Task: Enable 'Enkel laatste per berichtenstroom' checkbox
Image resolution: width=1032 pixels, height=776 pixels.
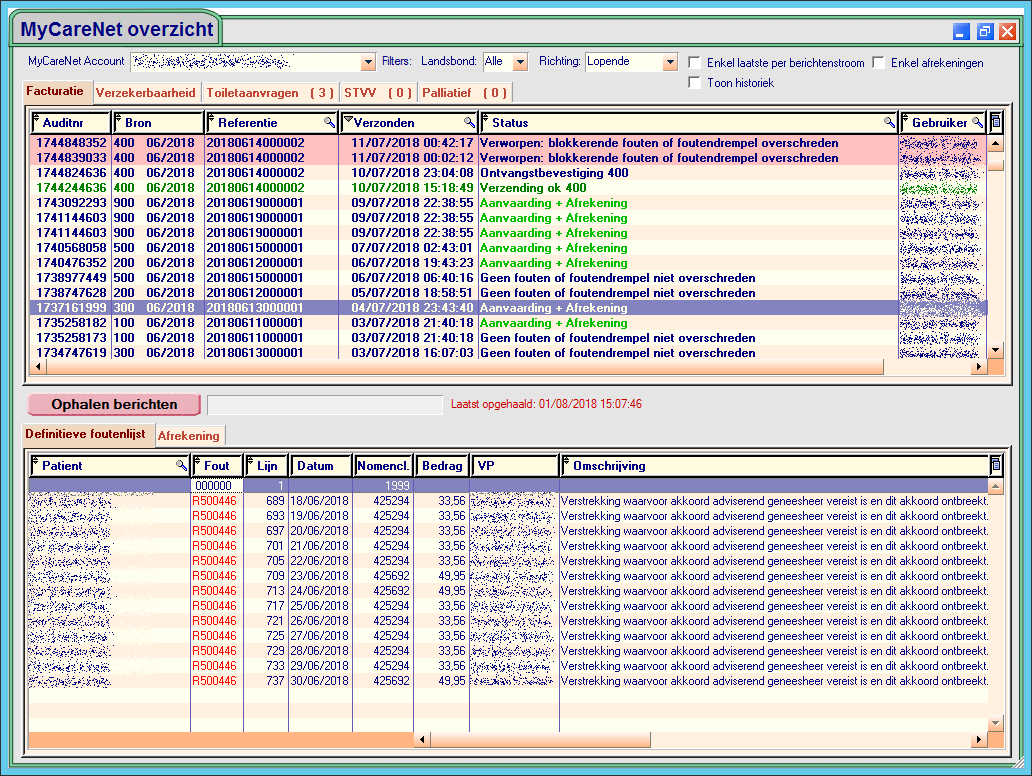Action: point(694,63)
